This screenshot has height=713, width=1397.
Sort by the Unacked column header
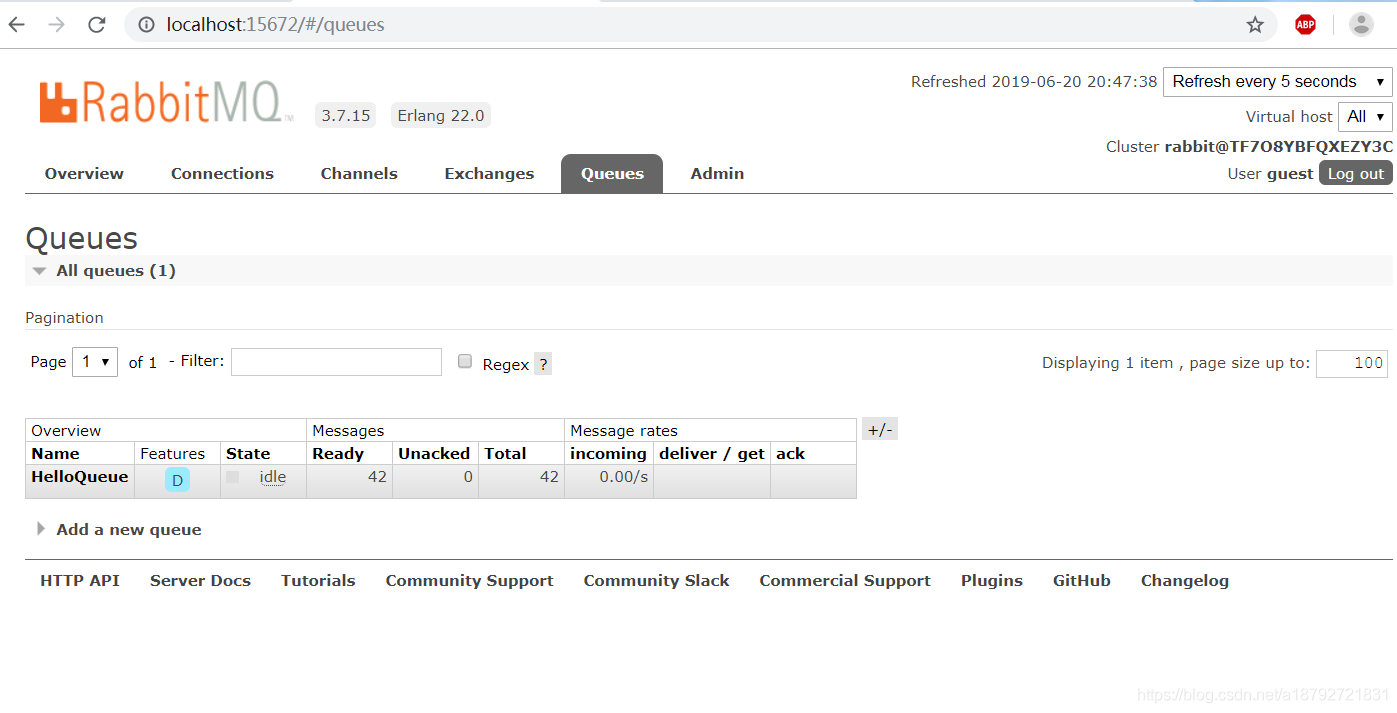[x=434, y=454]
